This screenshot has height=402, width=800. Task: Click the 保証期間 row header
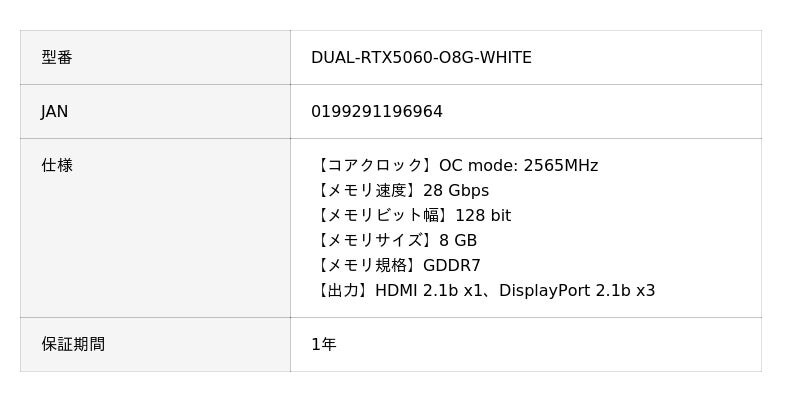tap(73, 345)
